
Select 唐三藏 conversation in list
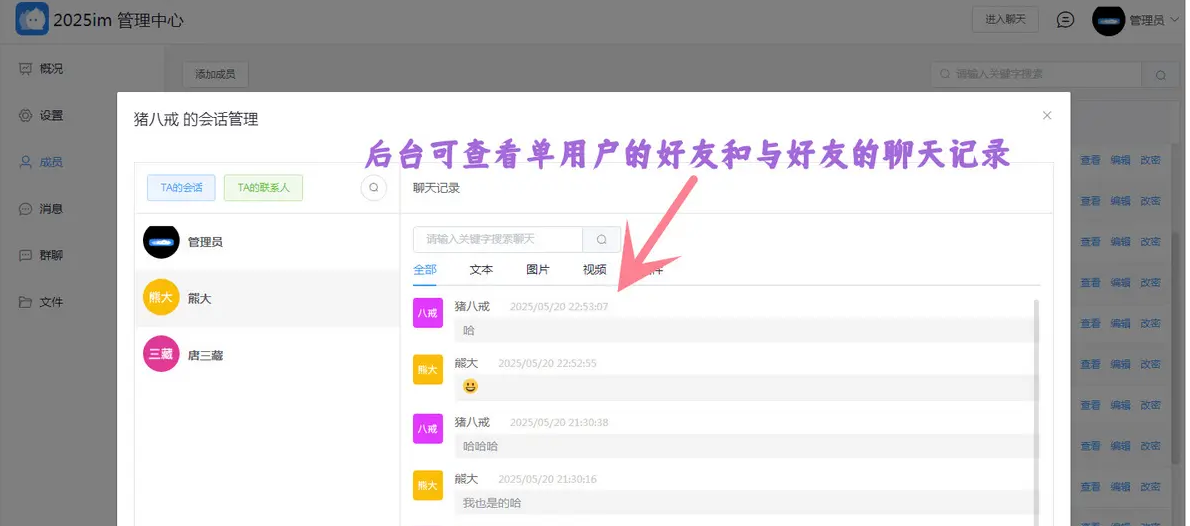205,355
